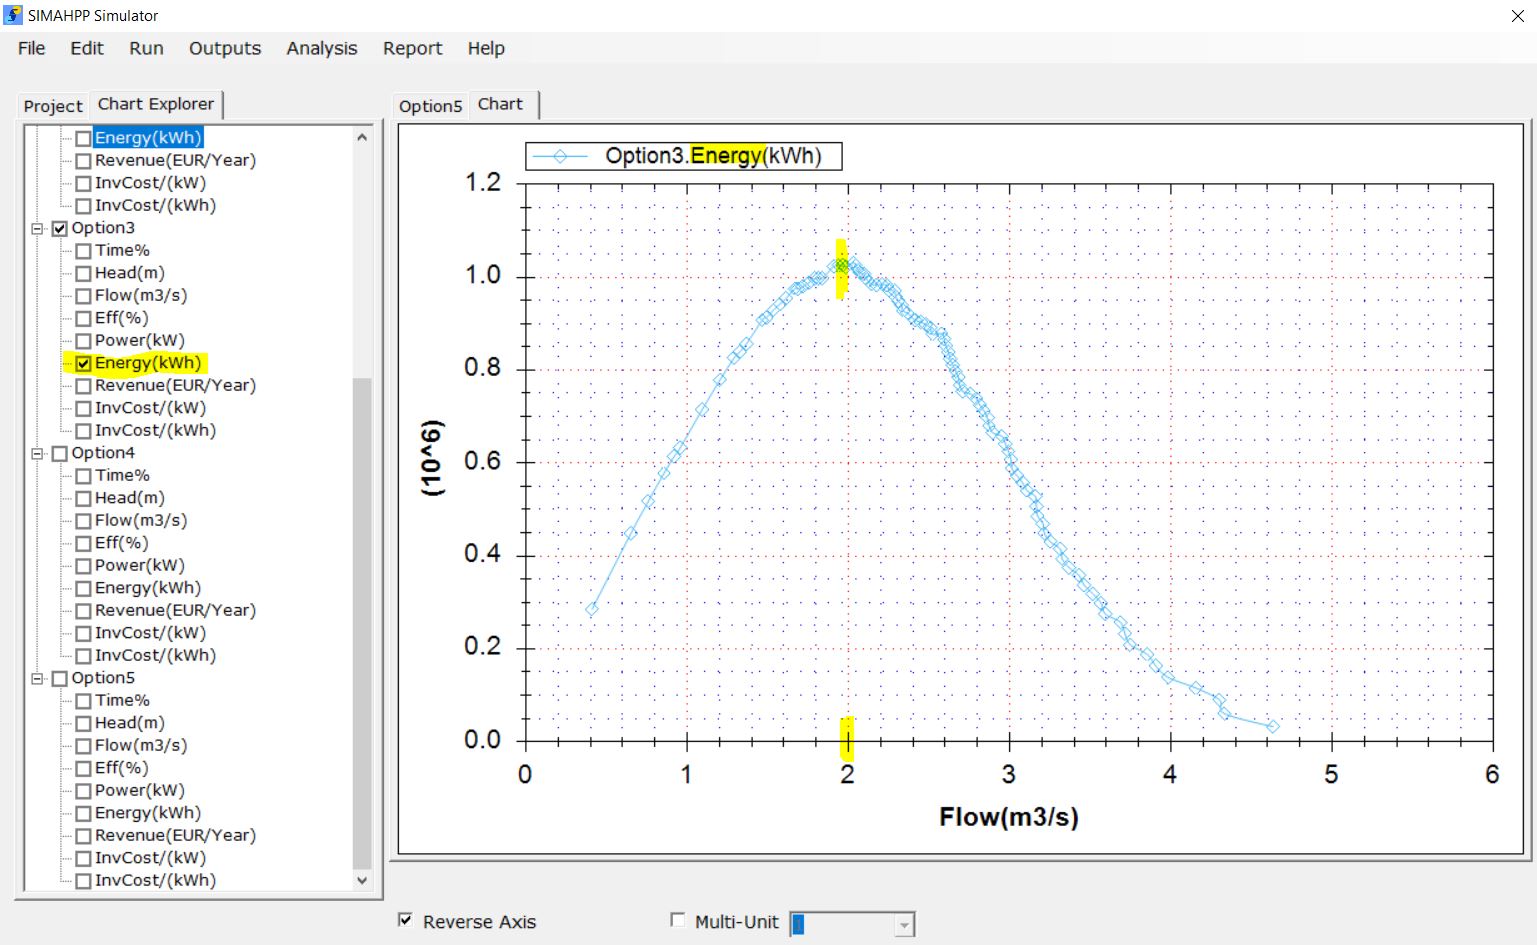This screenshot has width=1537, height=945.
Task: Check the Option5 group checkbox
Action: (x=60, y=679)
